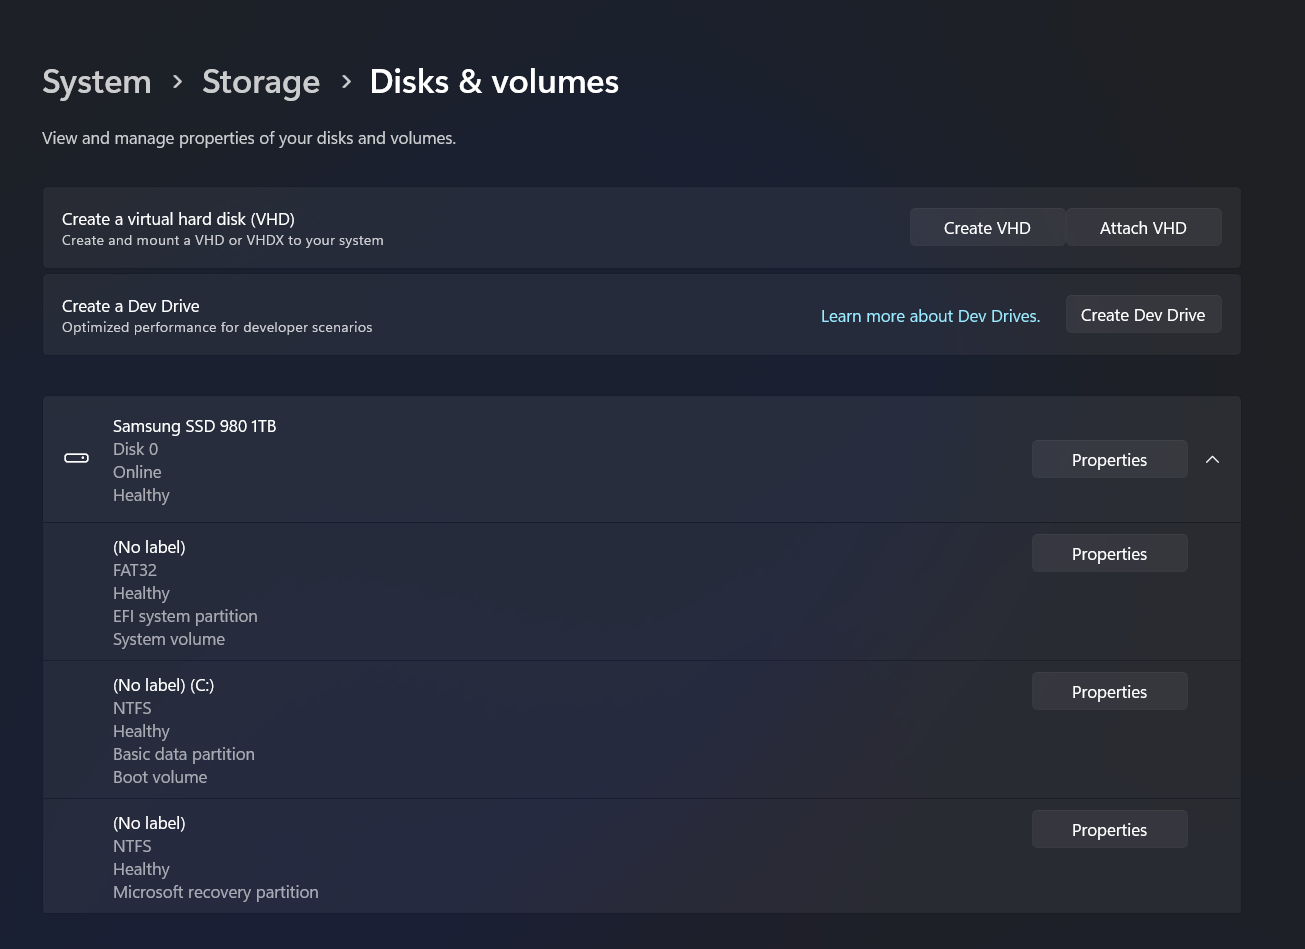Click the disk drive icon next to Samsung SSD 980
Viewport: 1305px width, 949px height.
(x=76, y=457)
